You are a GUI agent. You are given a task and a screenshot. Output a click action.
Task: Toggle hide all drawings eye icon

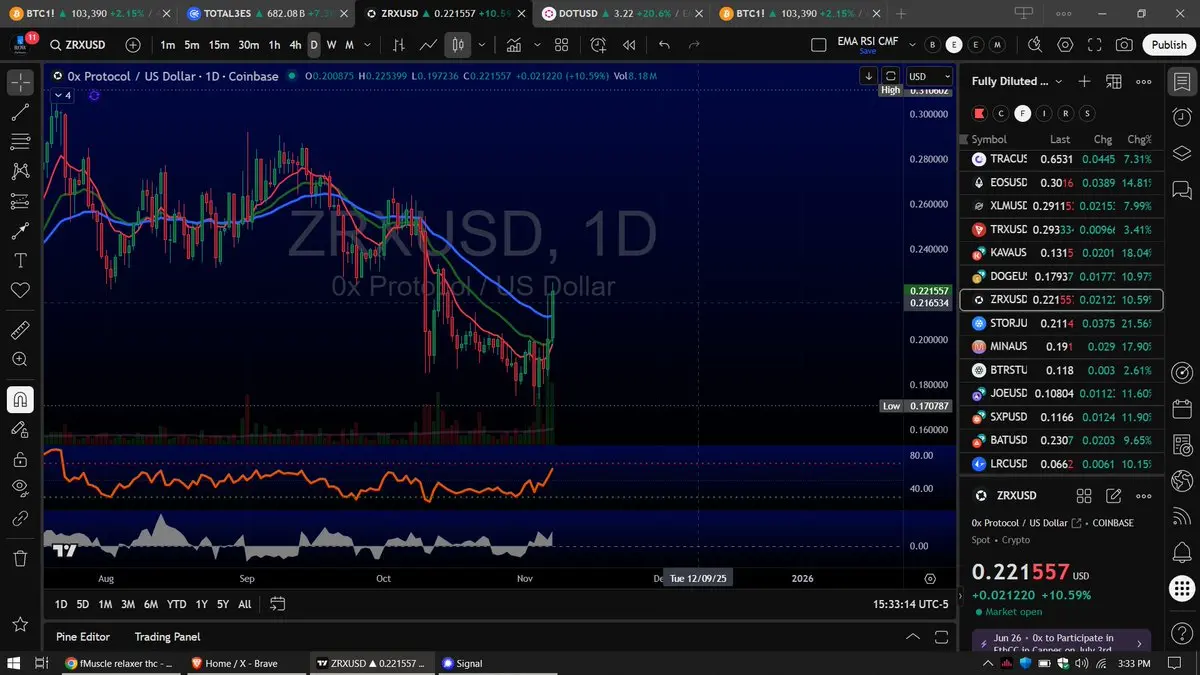(20, 488)
